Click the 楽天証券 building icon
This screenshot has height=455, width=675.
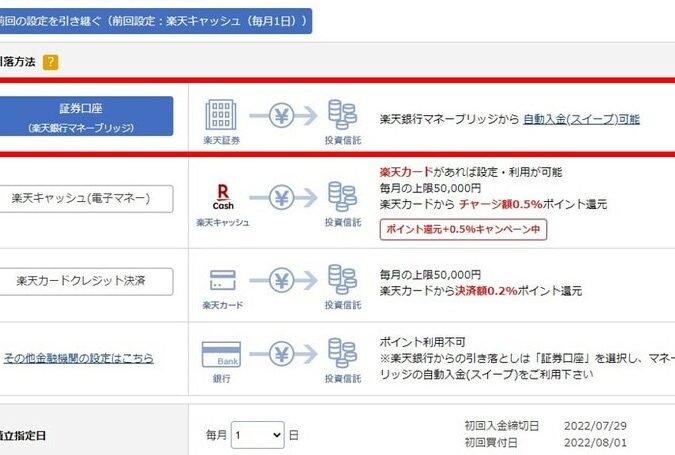click(220, 114)
